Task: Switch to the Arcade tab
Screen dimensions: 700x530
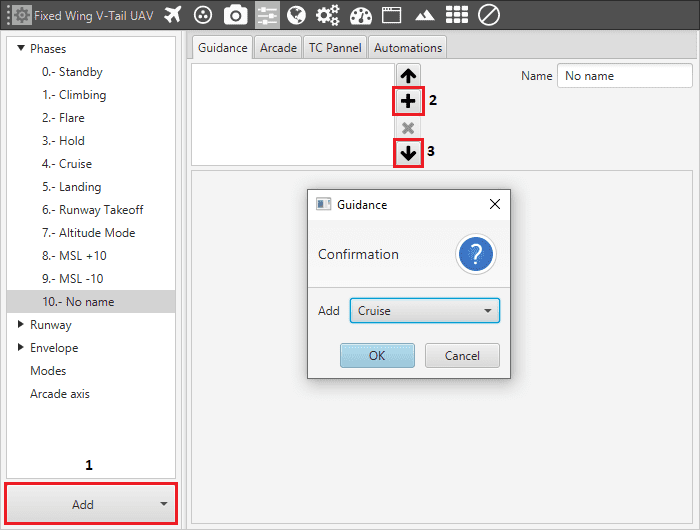Action: pos(278,47)
